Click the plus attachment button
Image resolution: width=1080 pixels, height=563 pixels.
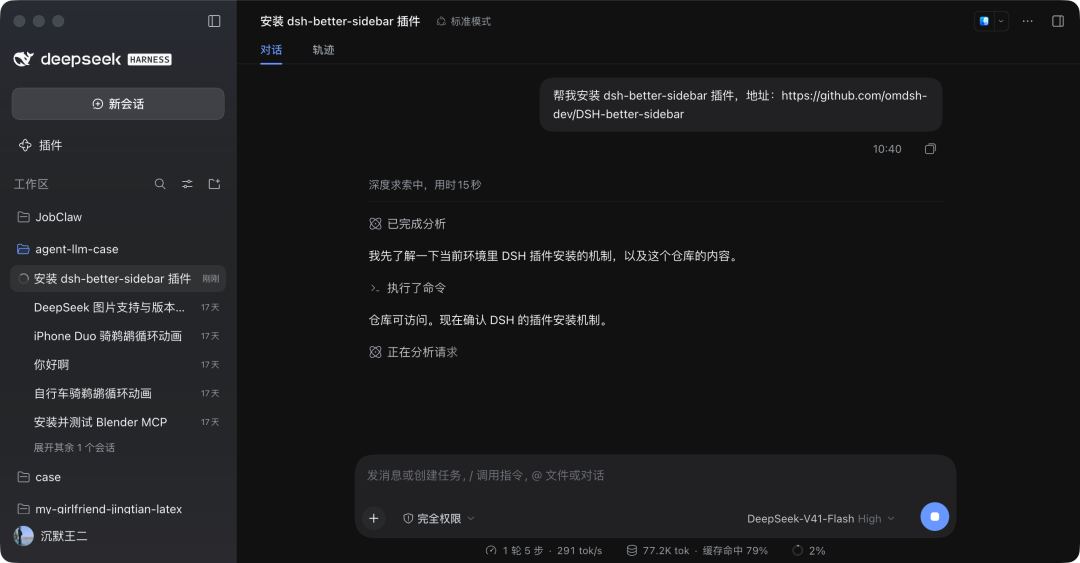coord(373,518)
